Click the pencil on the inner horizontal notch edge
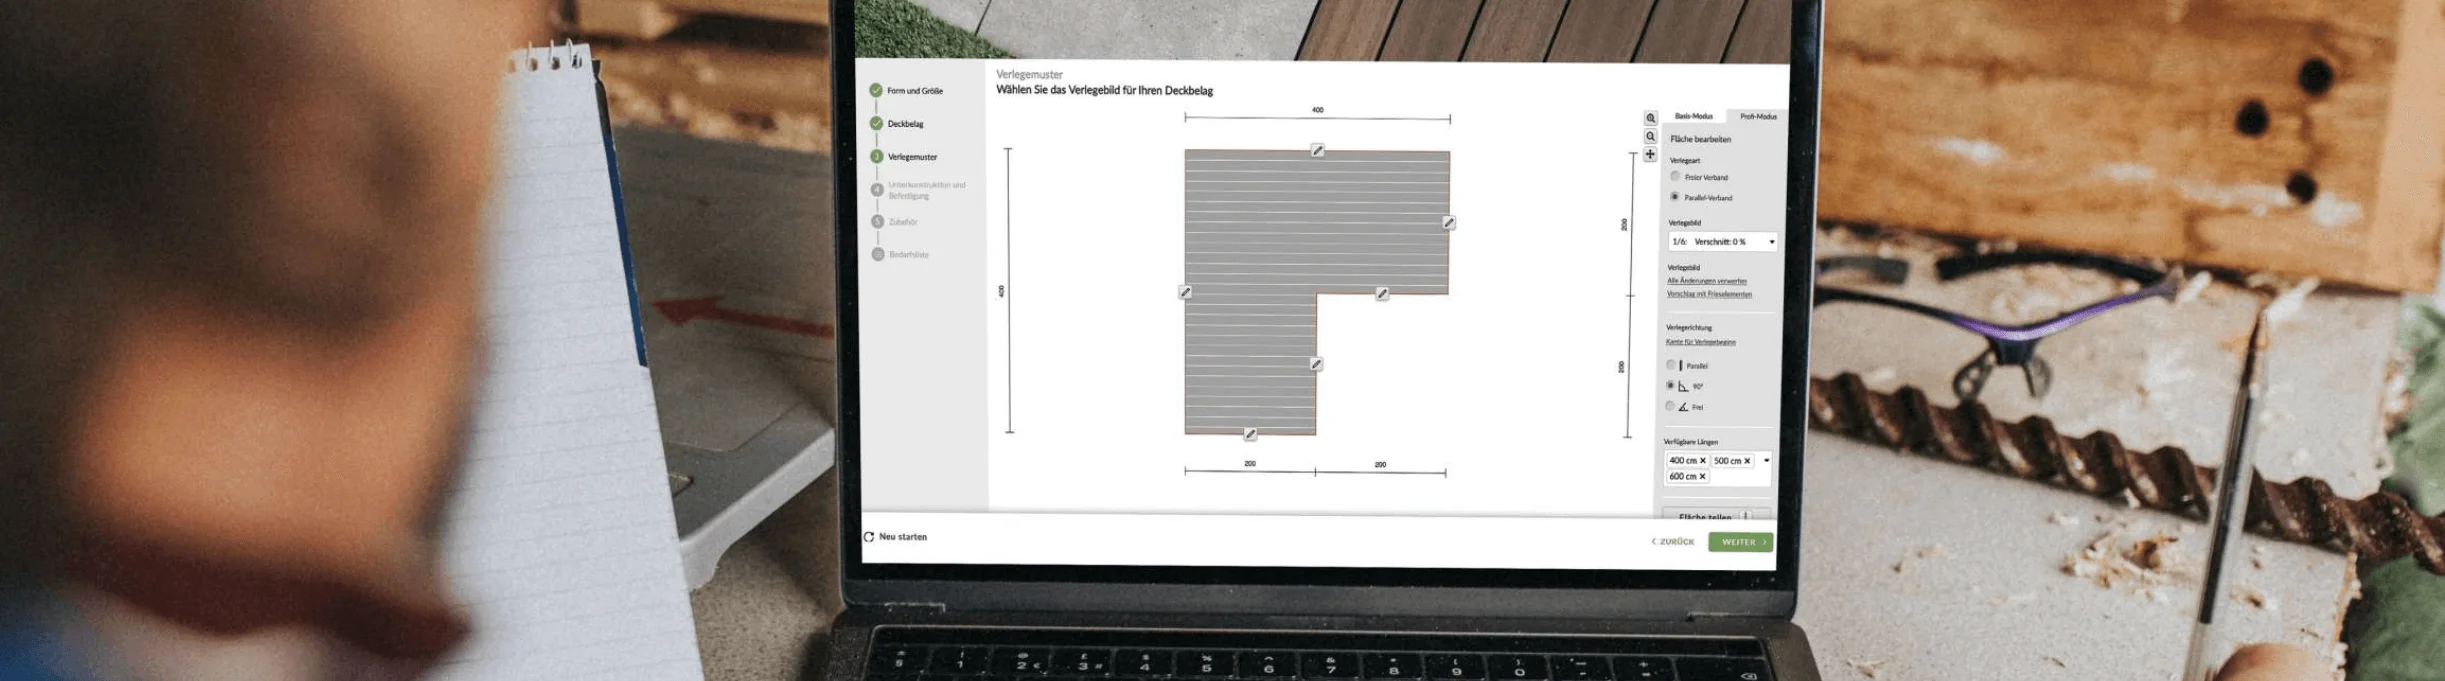Screen dimensions: 2445x681 (1382, 294)
